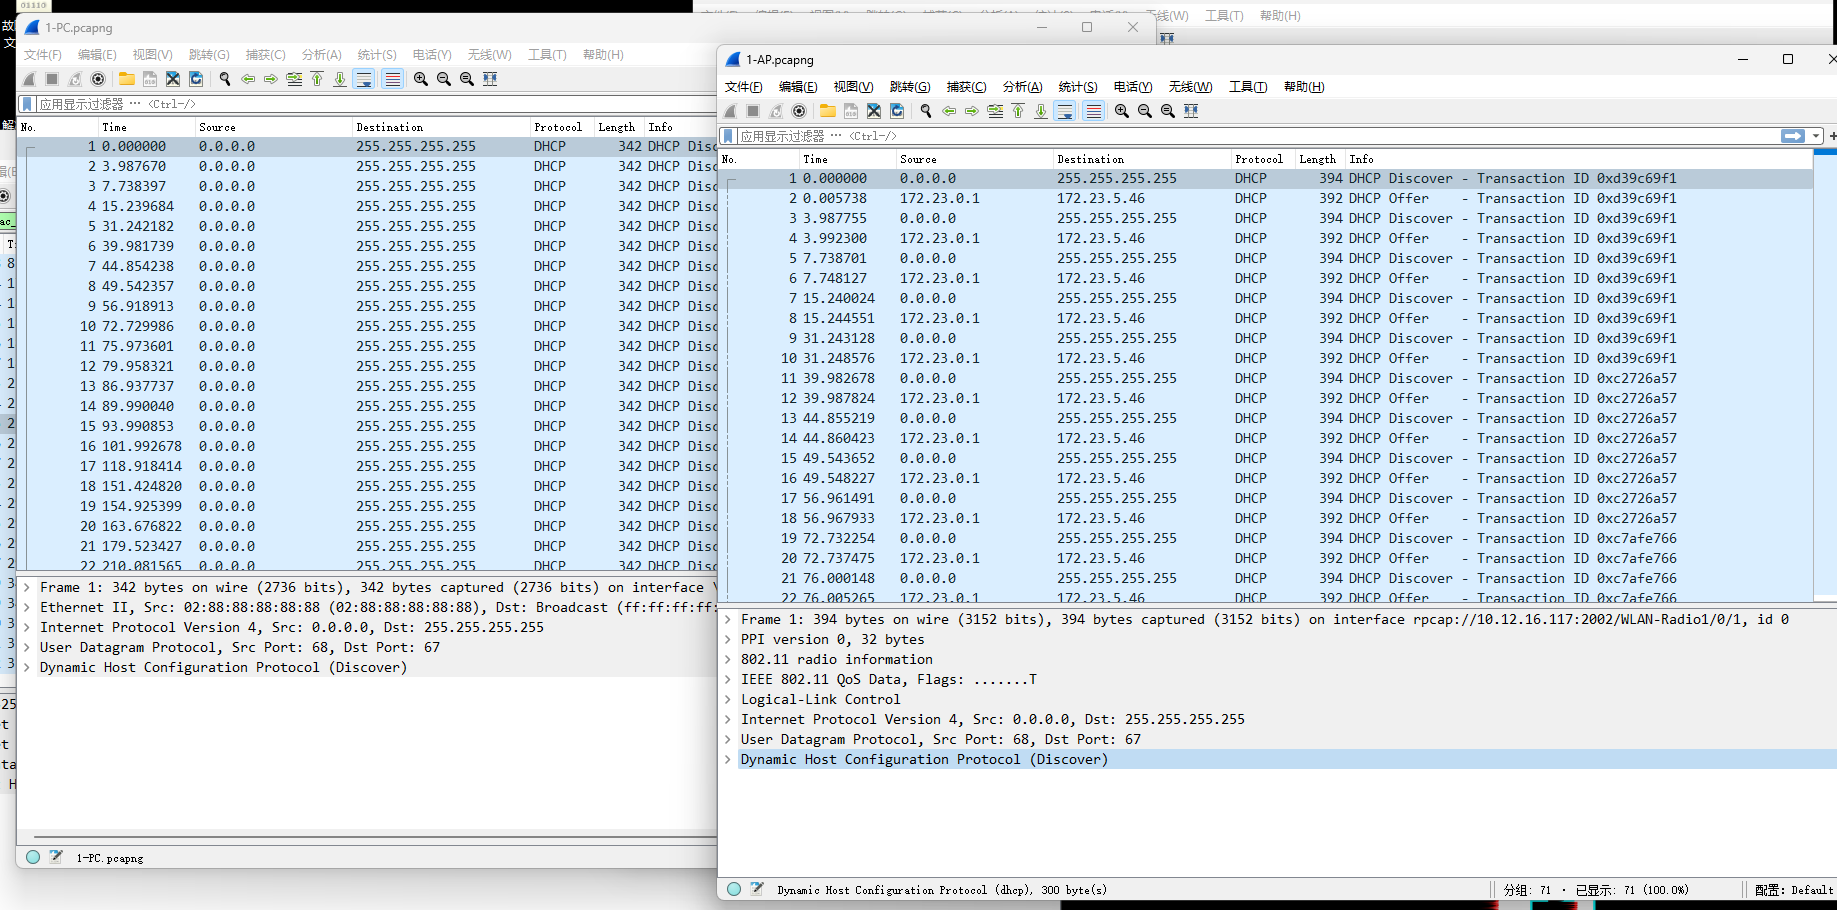Image resolution: width=1837 pixels, height=910 pixels.
Task: Toggle packet colorization in 1-AP window
Action: click(1093, 111)
